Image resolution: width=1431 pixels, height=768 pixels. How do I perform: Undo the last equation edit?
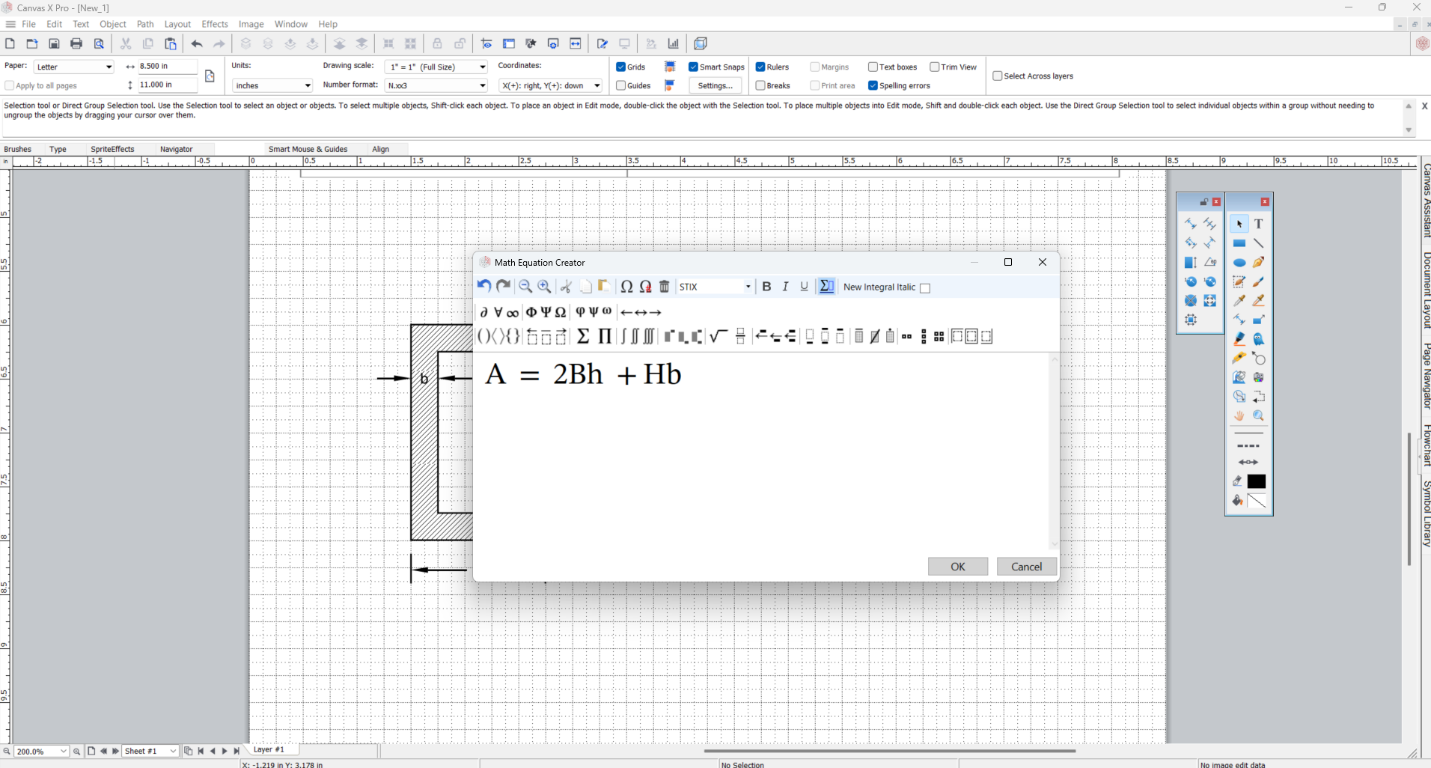click(x=483, y=286)
